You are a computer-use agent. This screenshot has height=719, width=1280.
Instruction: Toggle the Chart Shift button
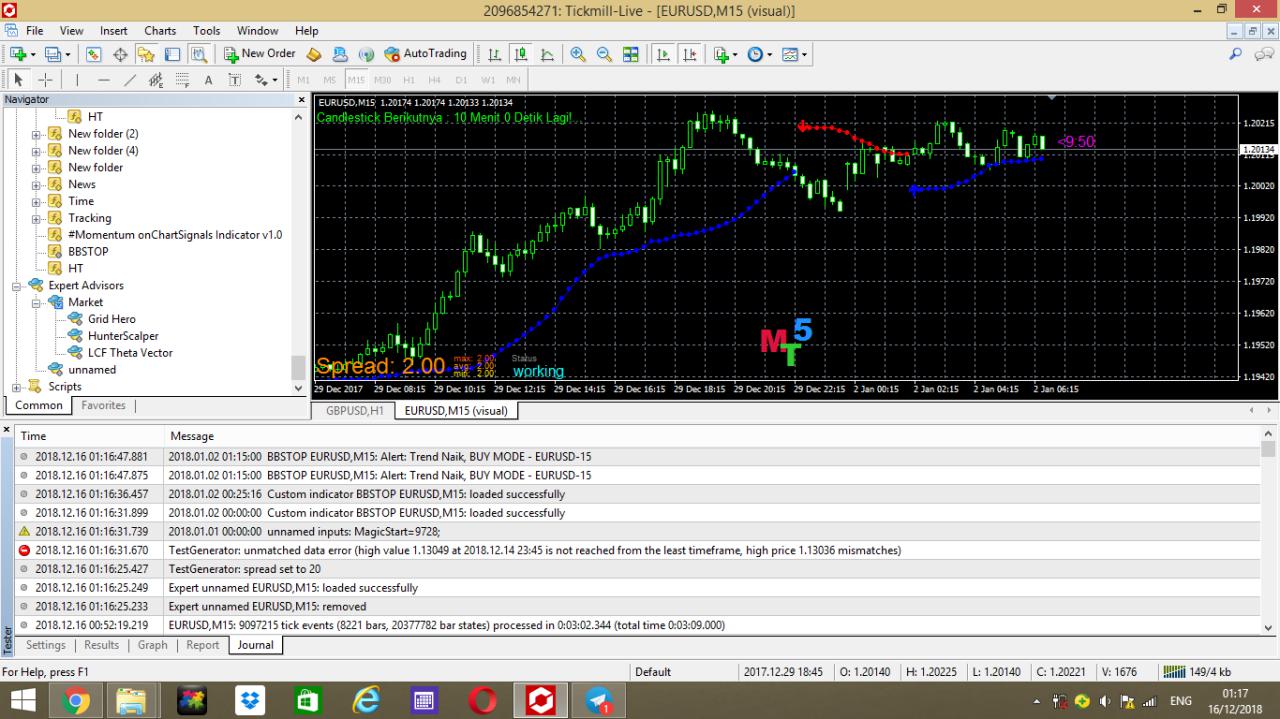tap(690, 54)
